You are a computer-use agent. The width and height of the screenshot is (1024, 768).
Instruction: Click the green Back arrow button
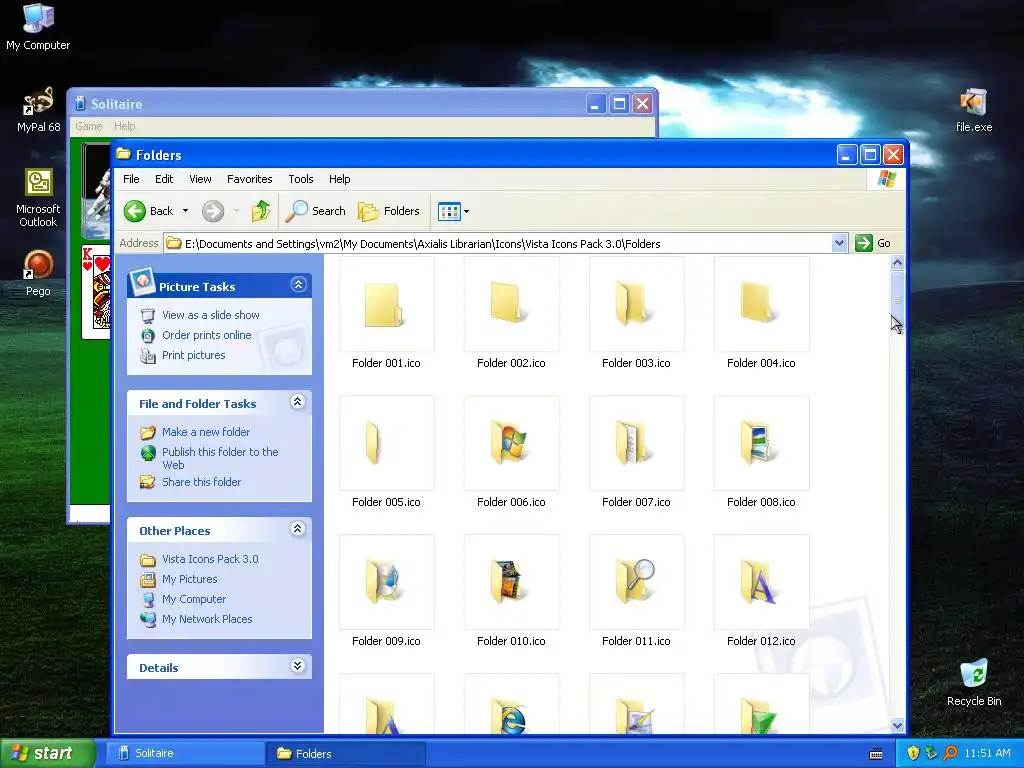(135, 211)
